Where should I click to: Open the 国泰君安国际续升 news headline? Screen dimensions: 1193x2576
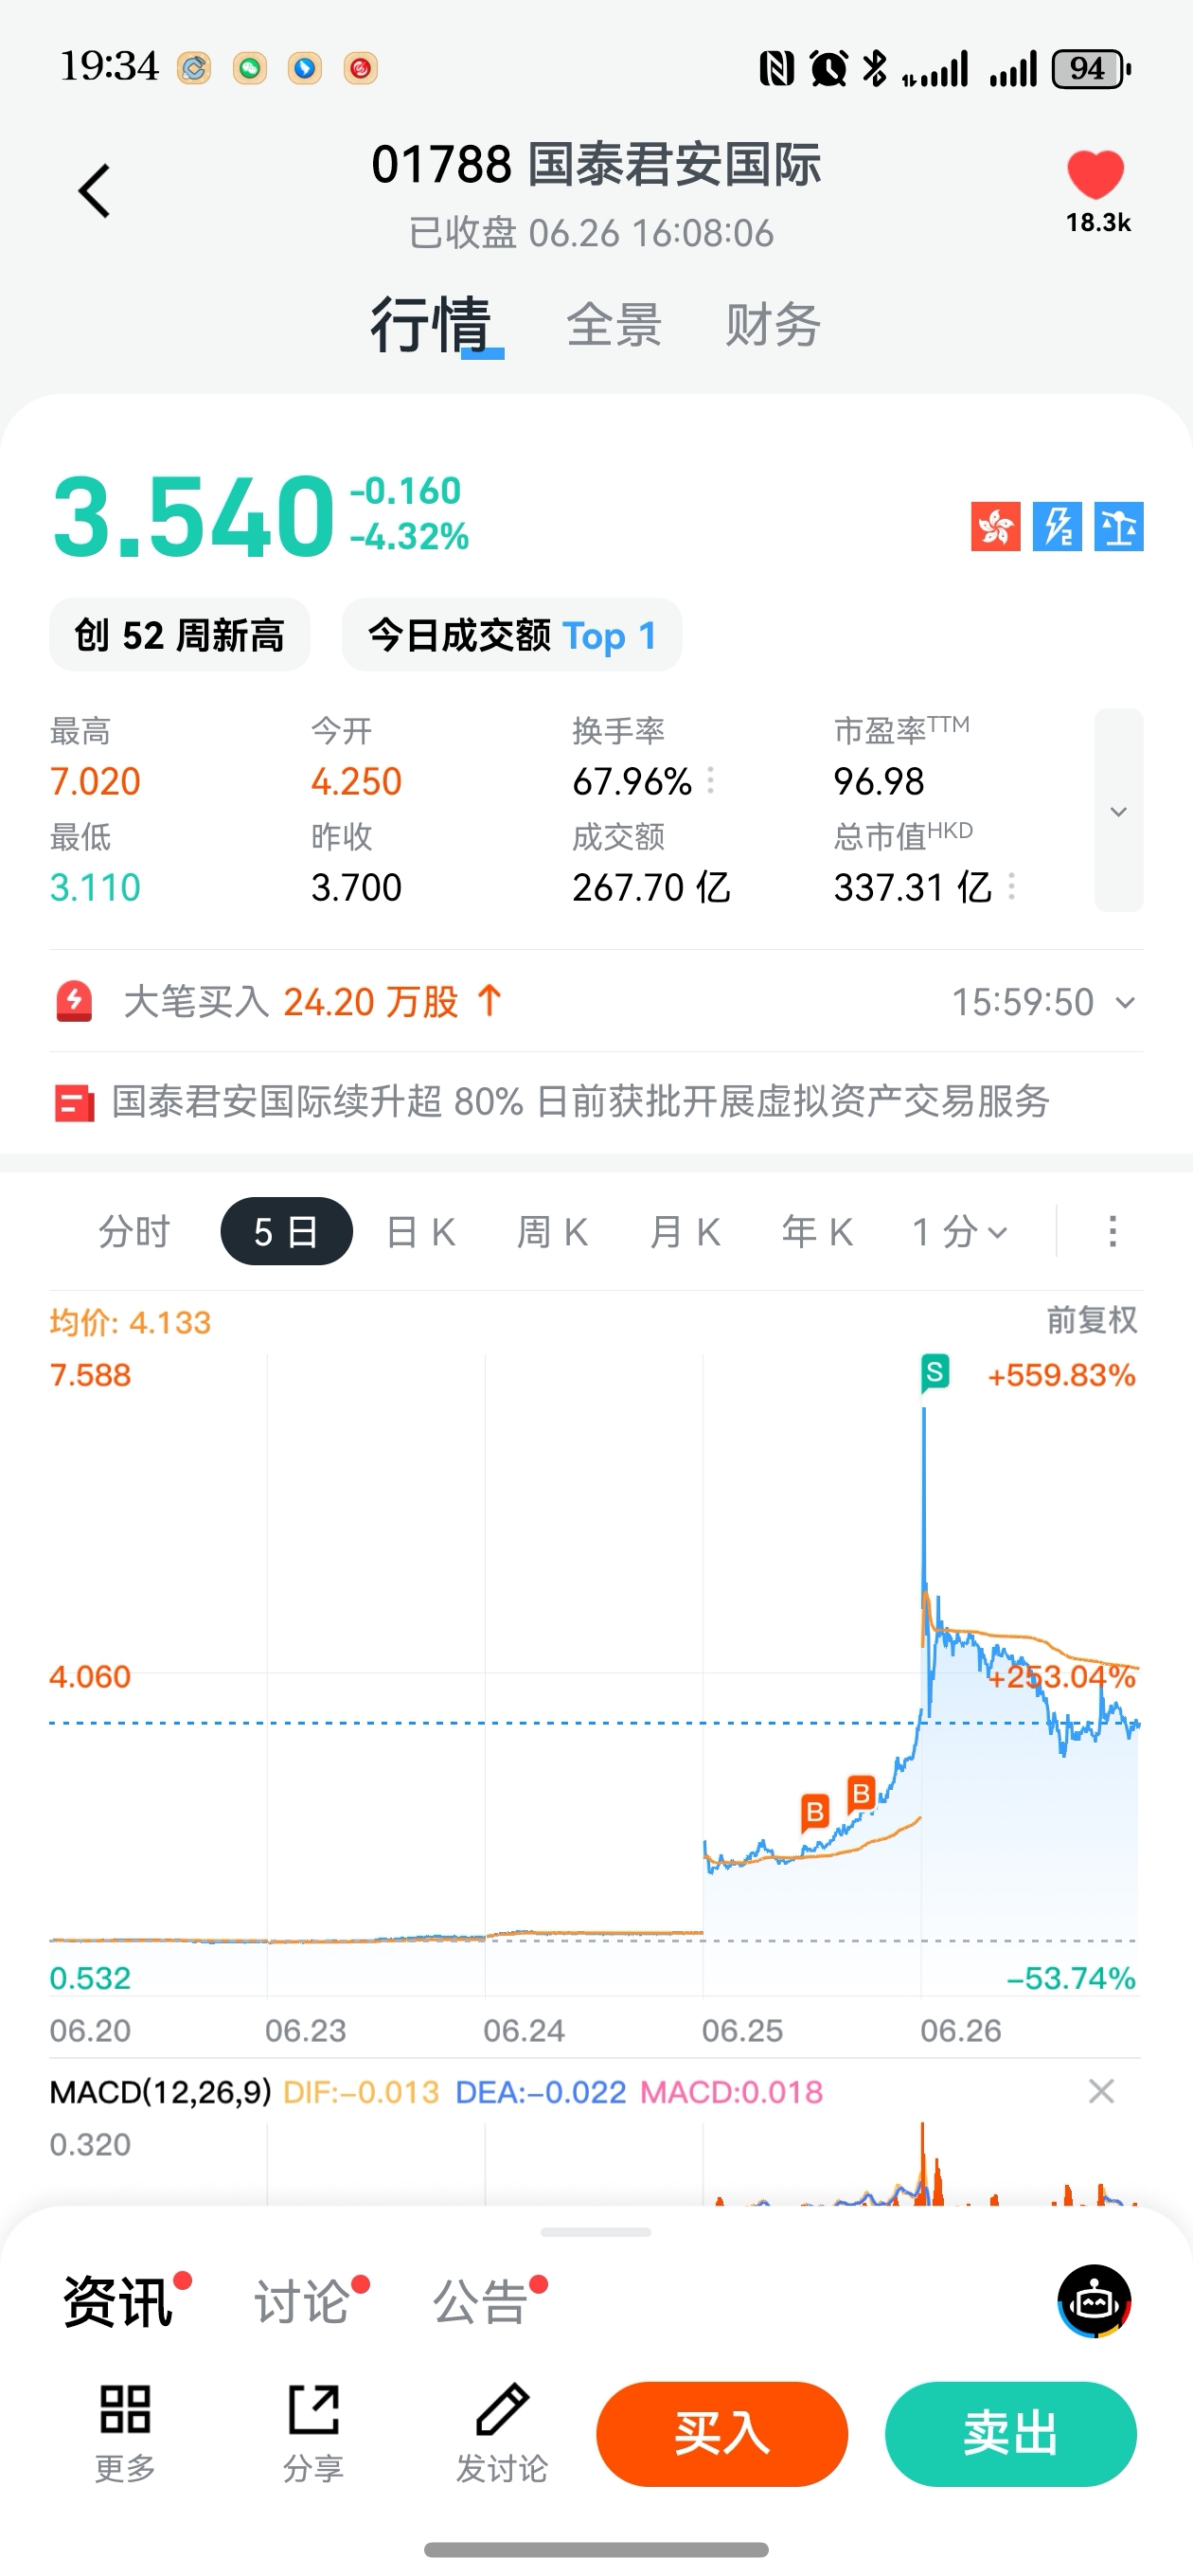pyautogui.click(x=580, y=1102)
